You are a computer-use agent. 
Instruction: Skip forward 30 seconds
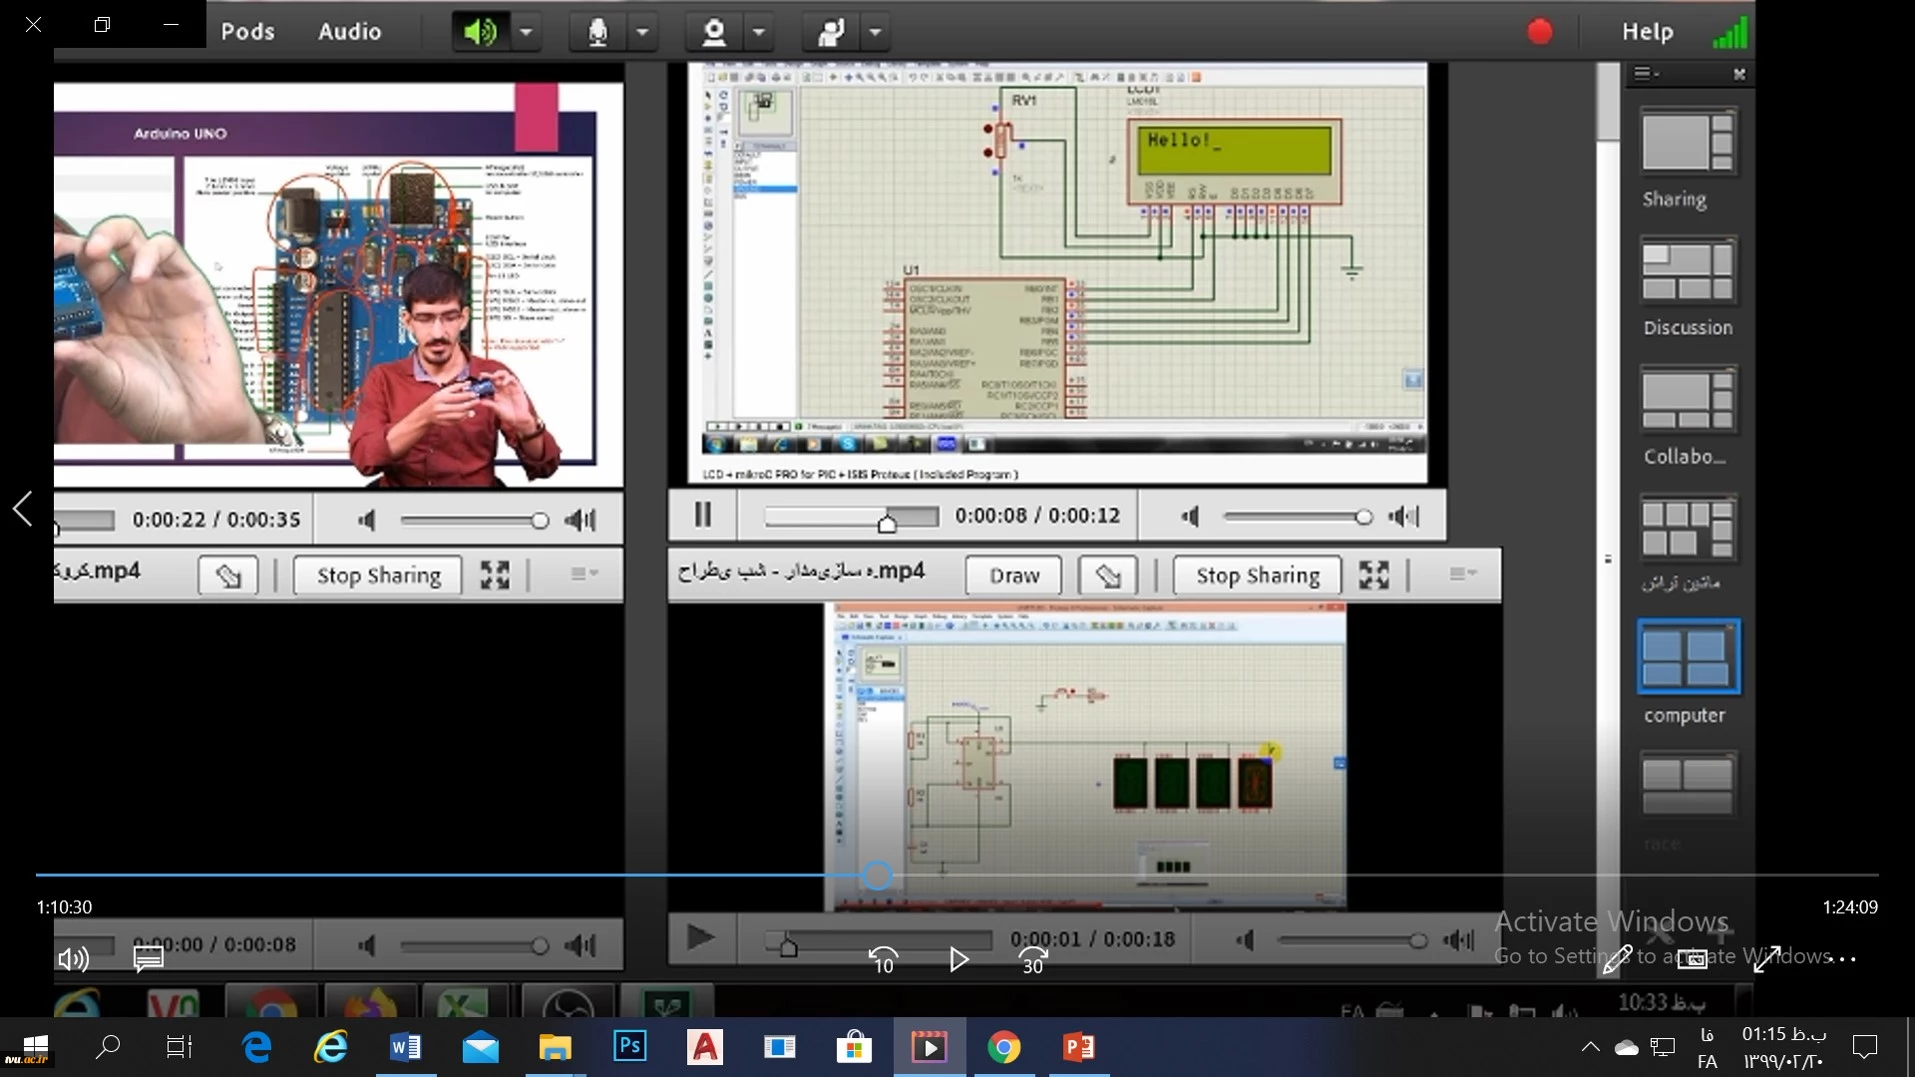[1032, 960]
